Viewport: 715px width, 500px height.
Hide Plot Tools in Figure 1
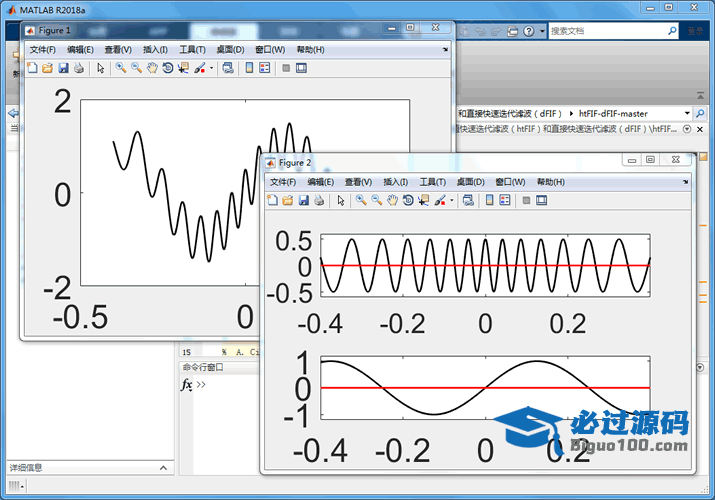(x=286, y=68)
